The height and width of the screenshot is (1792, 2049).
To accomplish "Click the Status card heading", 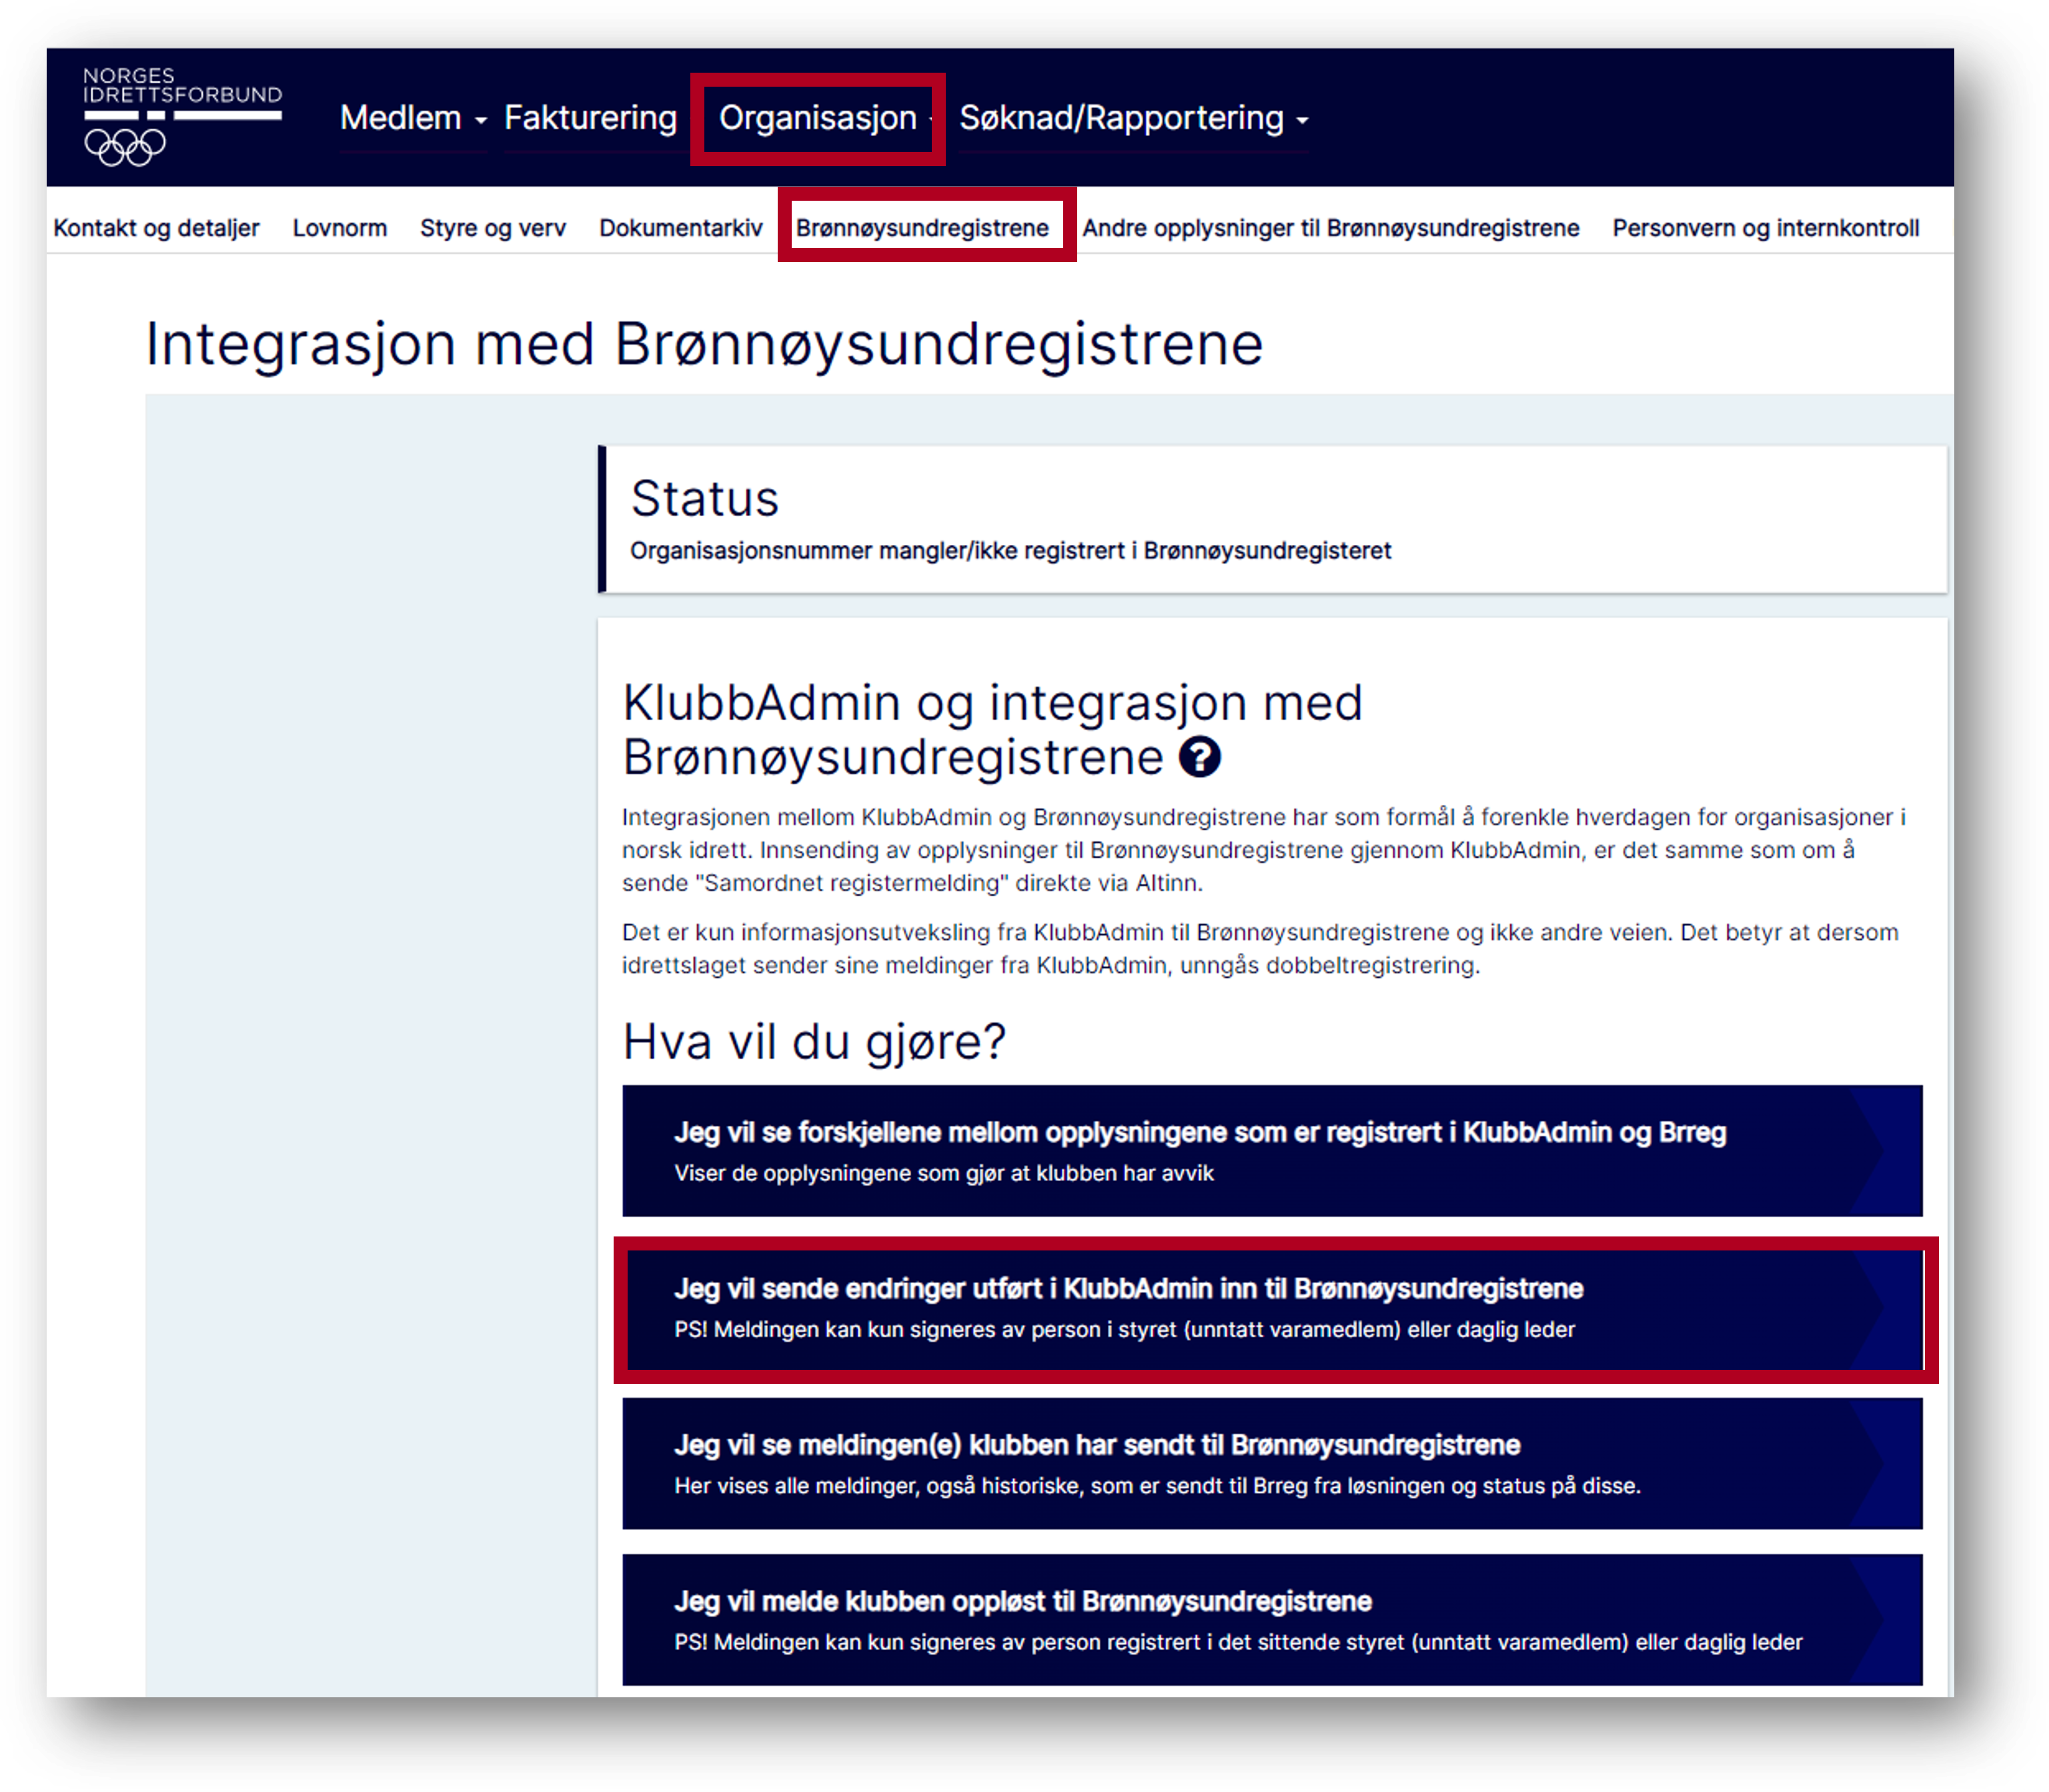I will pyautogui.click(x=704, y=498).
